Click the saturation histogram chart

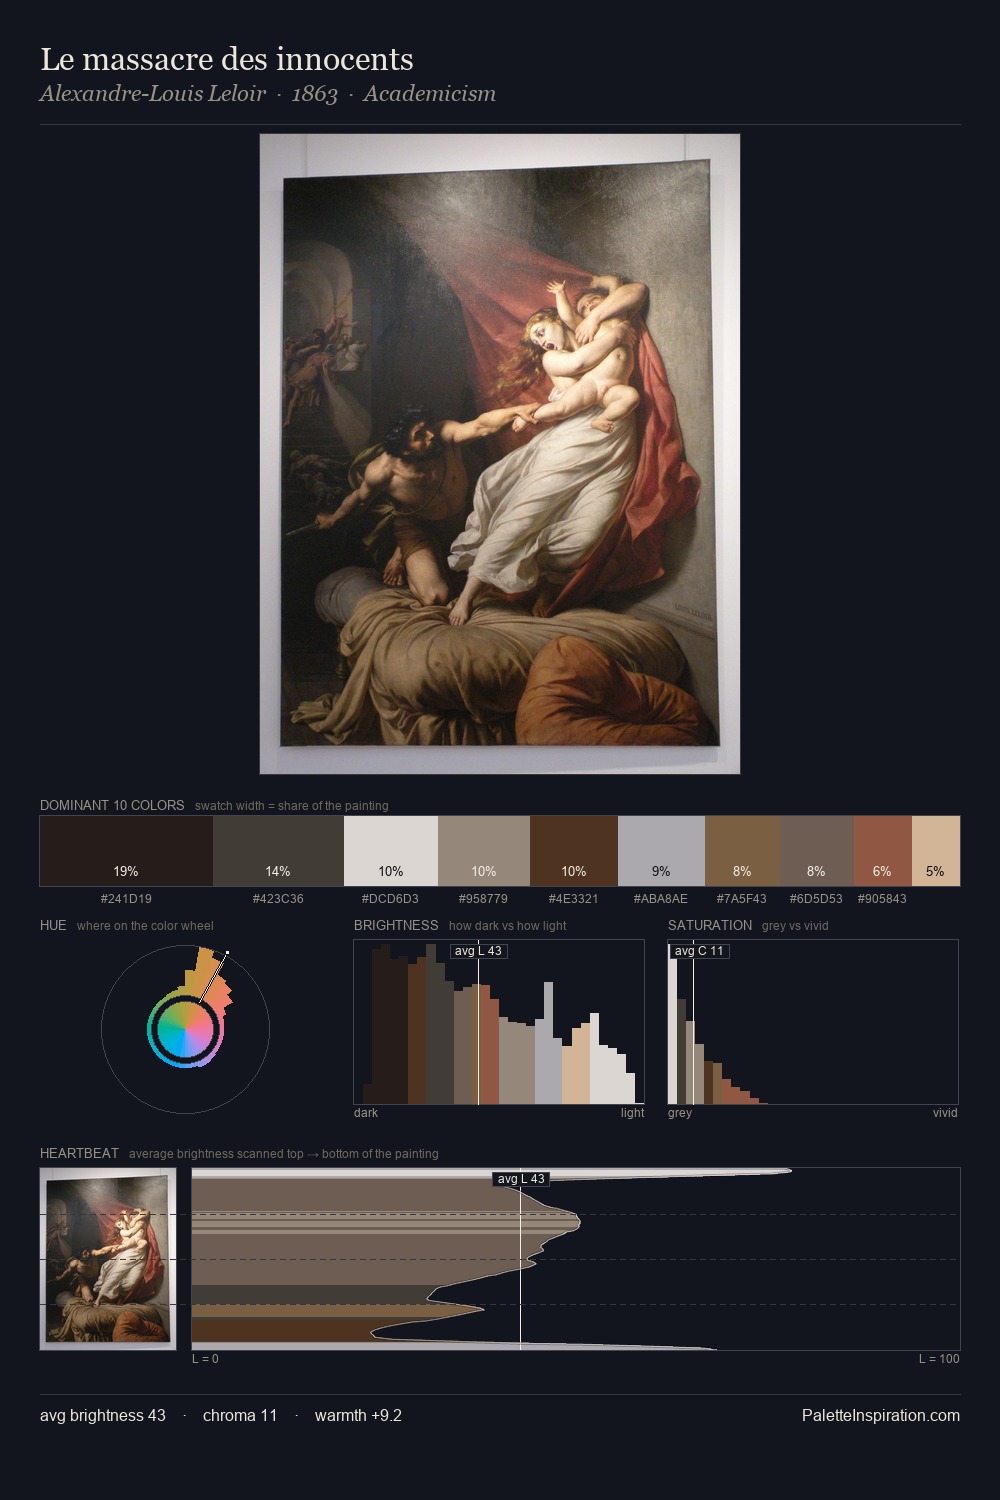point(813,1022)
